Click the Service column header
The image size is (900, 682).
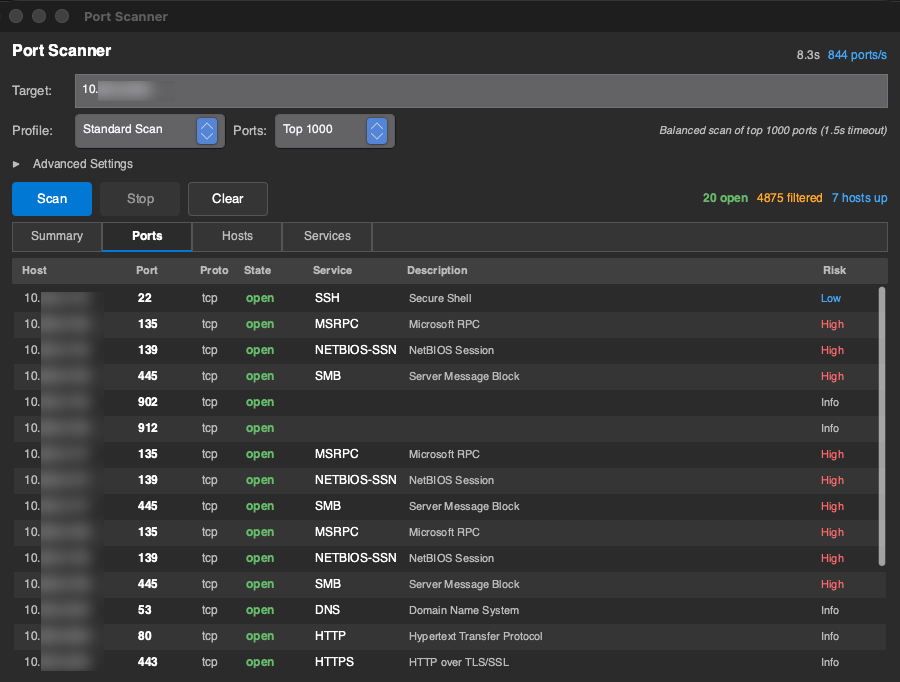pyautogui.click(x=332, y=271)
